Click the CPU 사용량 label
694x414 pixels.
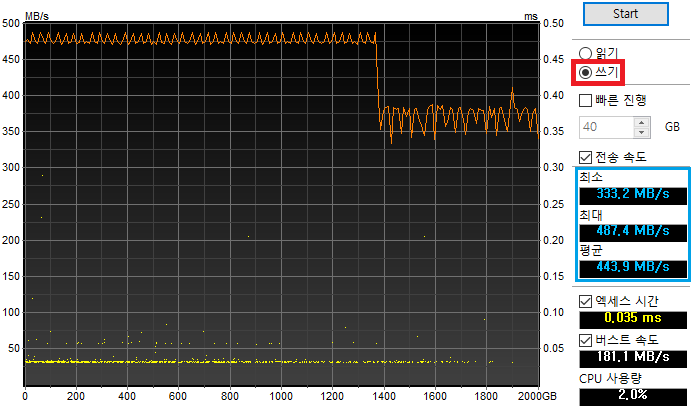610,379
